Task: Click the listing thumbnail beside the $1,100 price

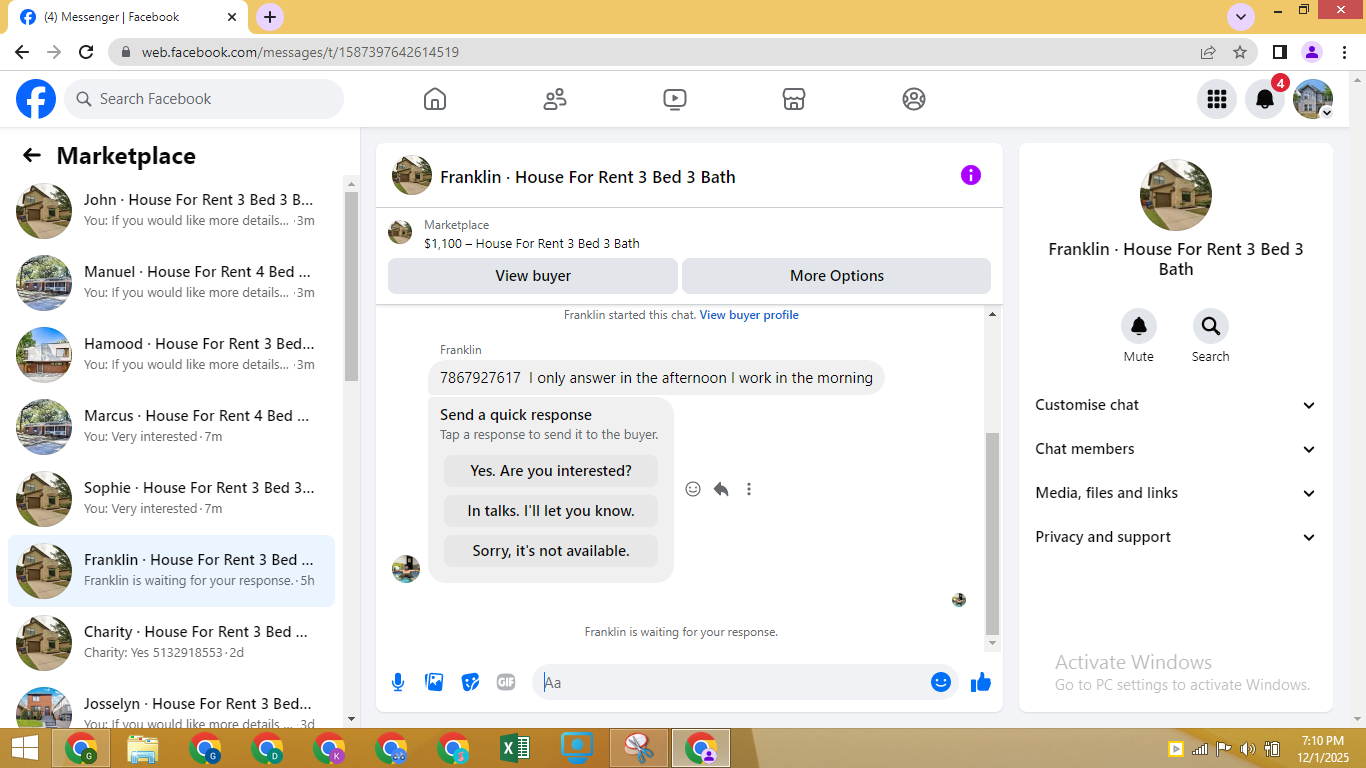Action: click(x=400, y=232)
